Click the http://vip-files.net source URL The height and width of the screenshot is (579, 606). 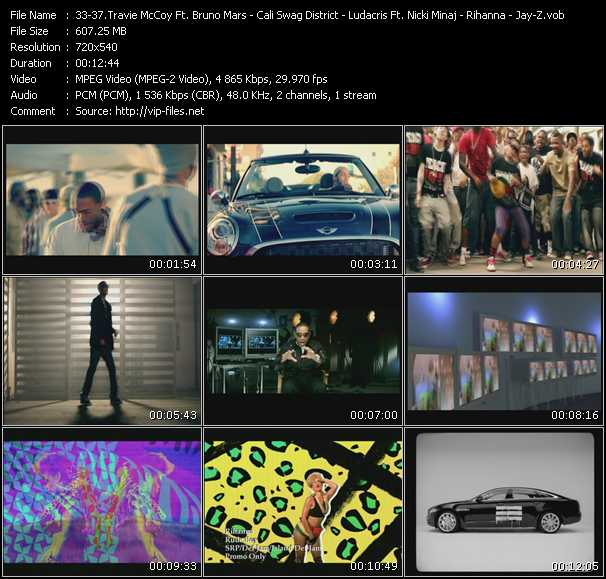[160, 111]
